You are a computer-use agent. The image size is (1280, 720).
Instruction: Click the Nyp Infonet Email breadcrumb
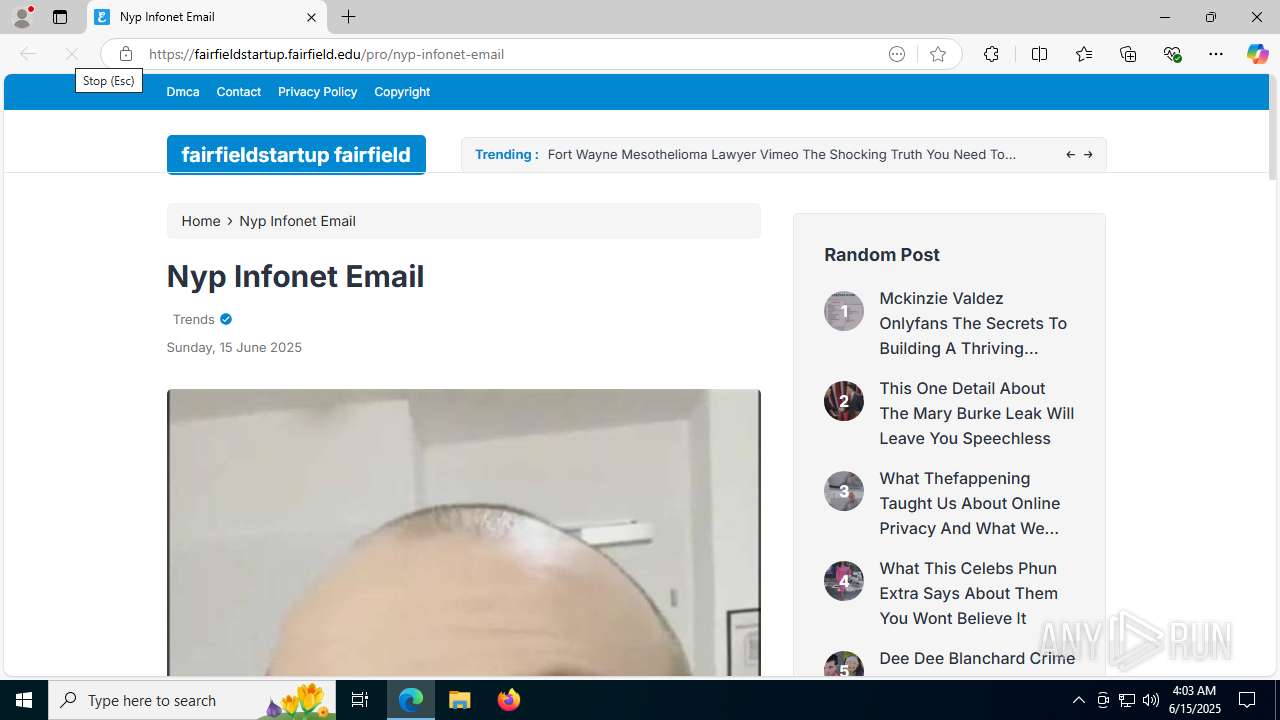coord(297,221)
